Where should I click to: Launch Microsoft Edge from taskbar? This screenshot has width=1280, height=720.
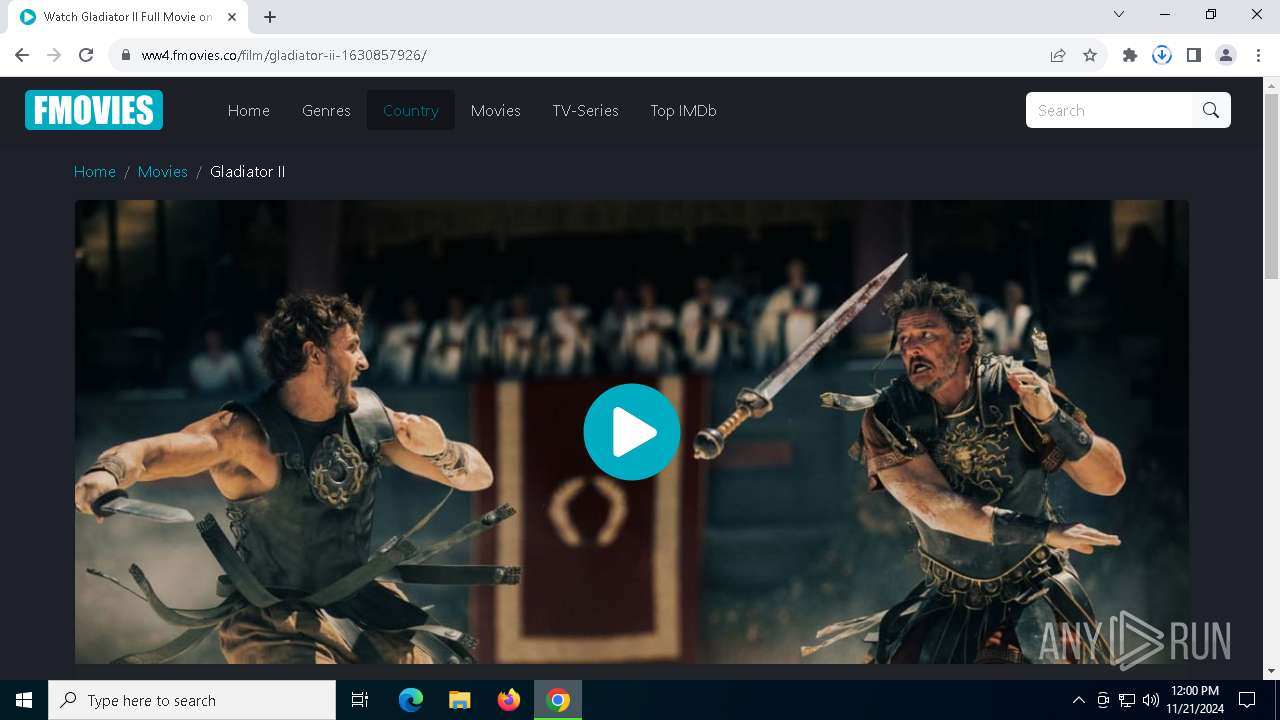tap(411, 700)
